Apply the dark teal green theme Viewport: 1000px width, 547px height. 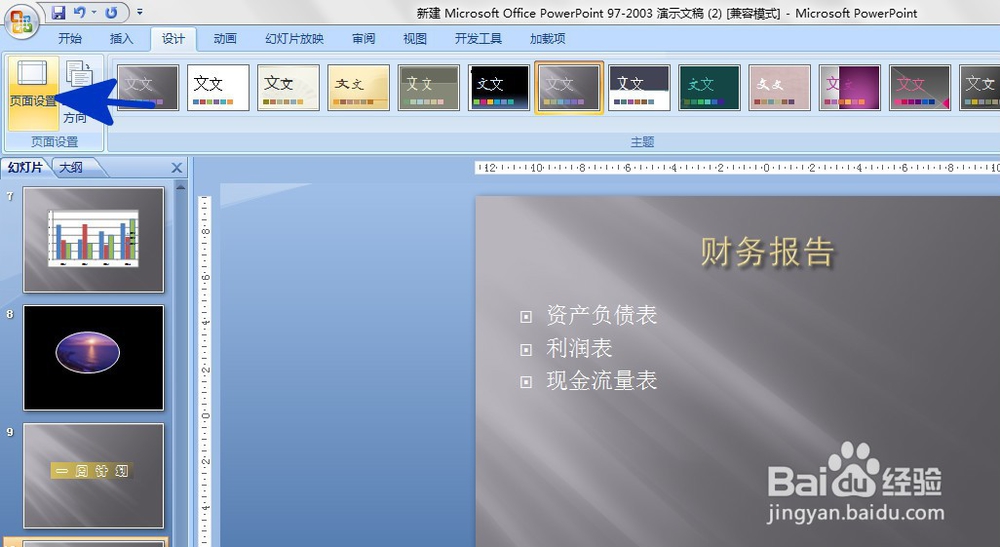click(x=709, y=87)
